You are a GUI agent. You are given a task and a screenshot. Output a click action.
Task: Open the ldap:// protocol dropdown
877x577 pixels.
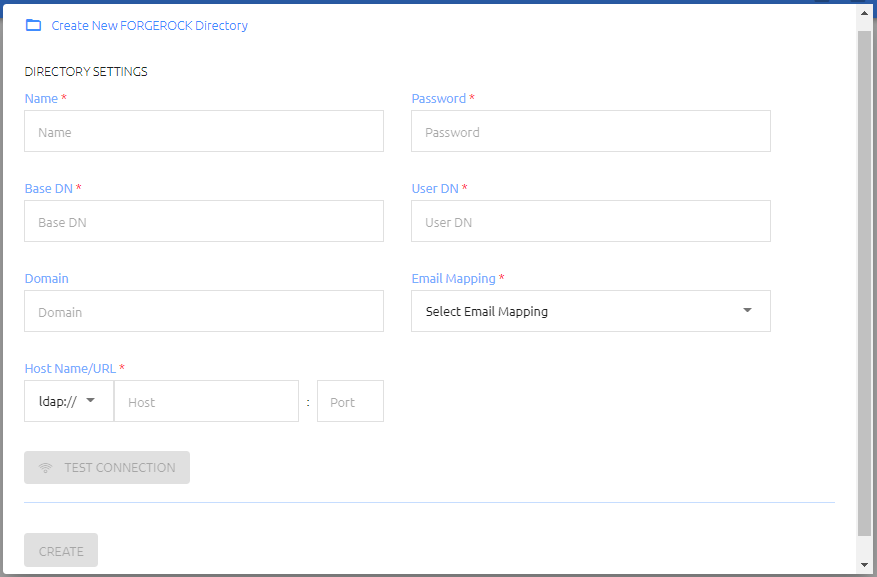(69, 401)
